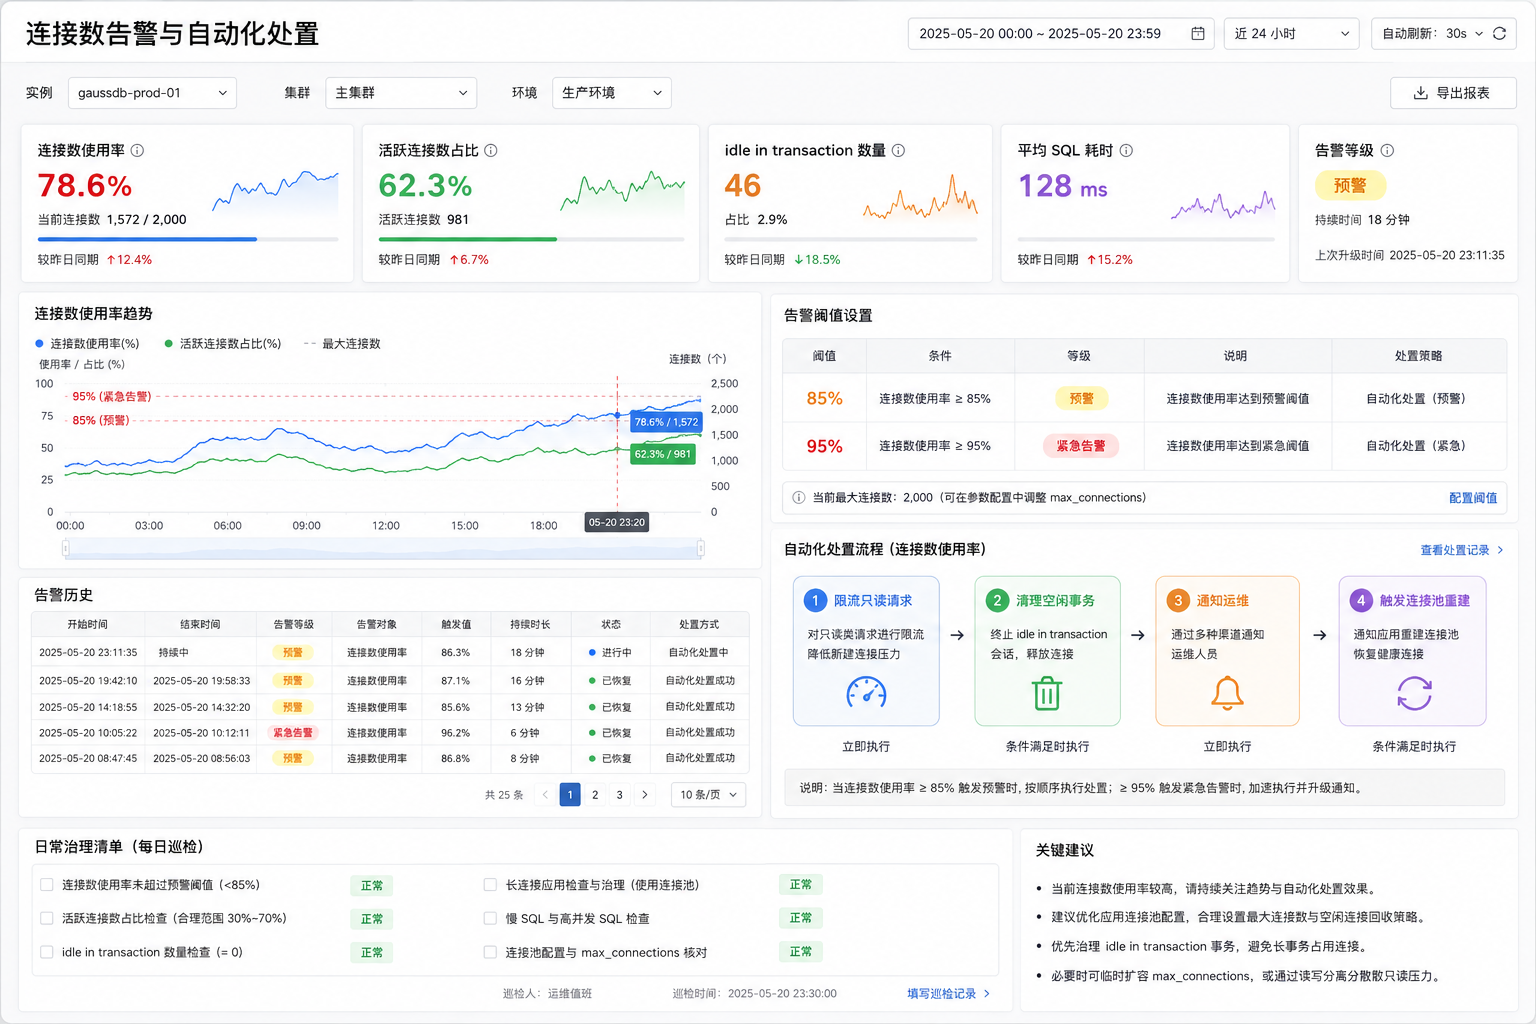Go to next page of 告警历史
Viewport: 1536px width, 1024px height.
click(x=645, y=795)
